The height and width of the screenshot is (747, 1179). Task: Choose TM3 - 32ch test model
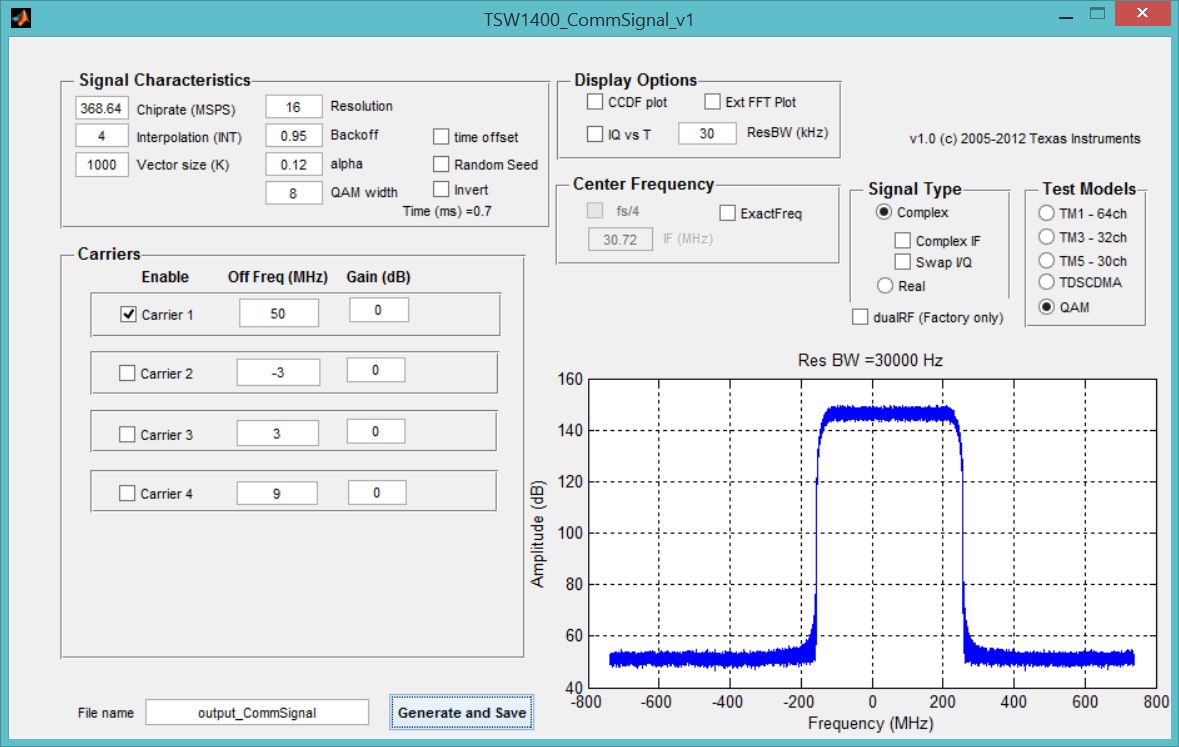tap(1046, 237)
